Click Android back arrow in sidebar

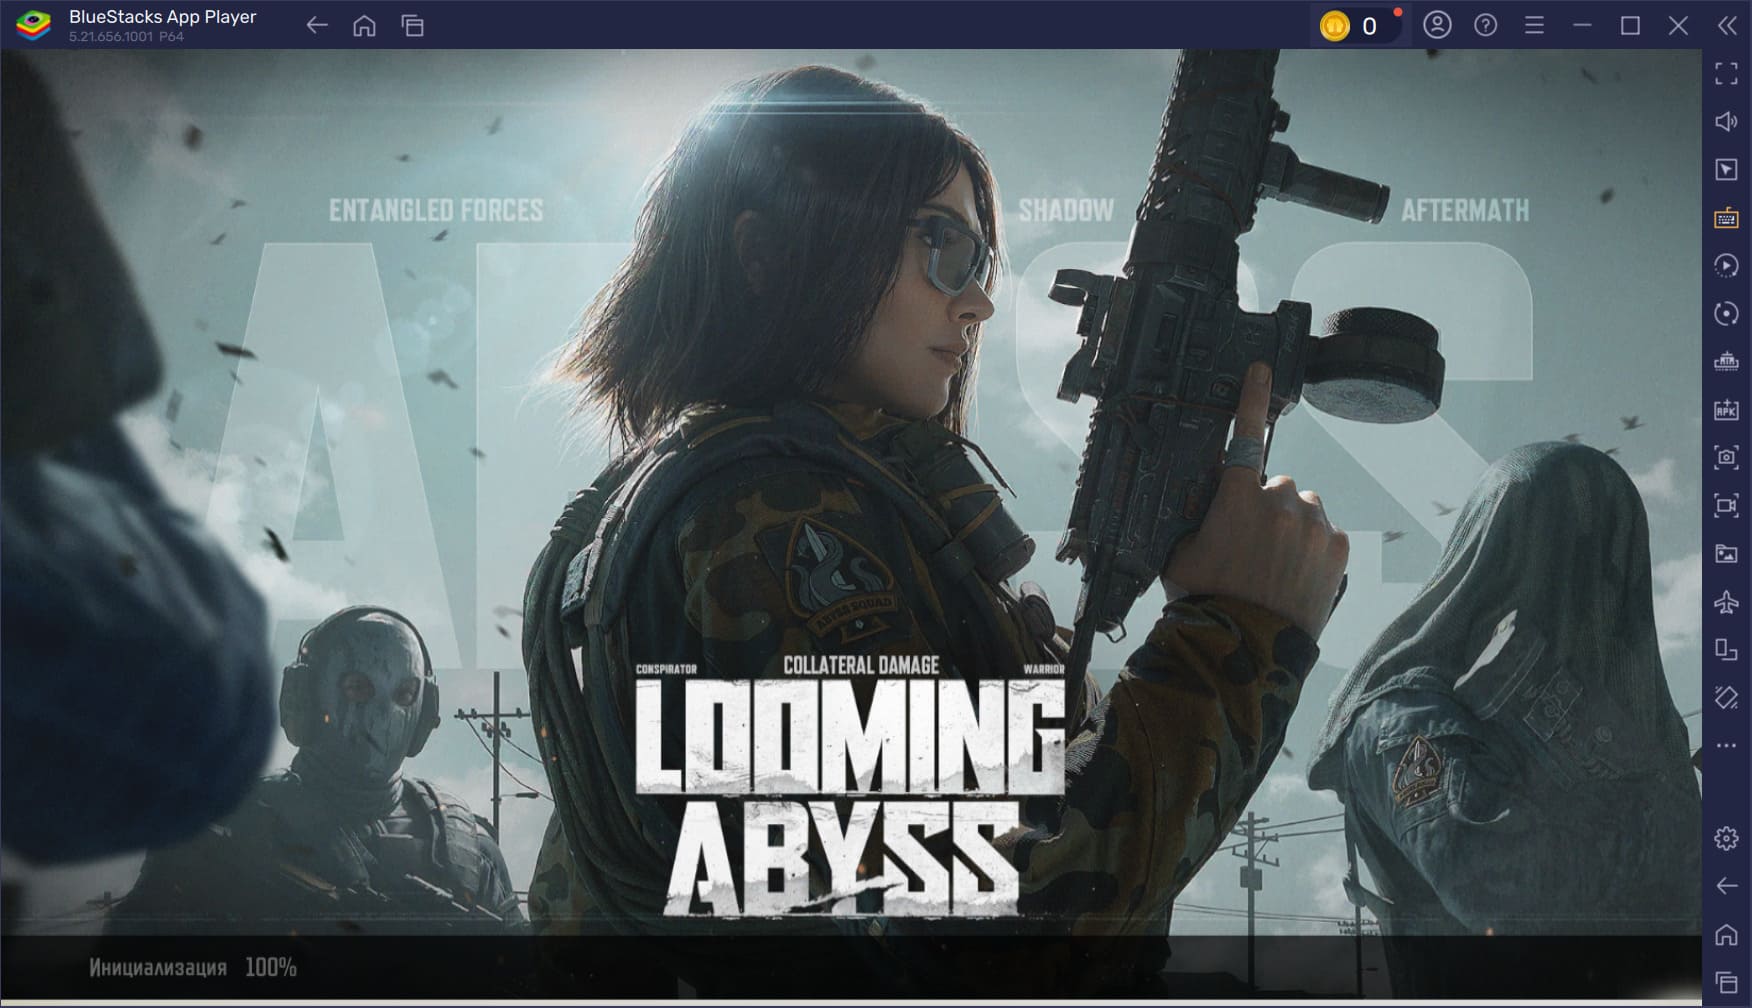[1726, 886]
